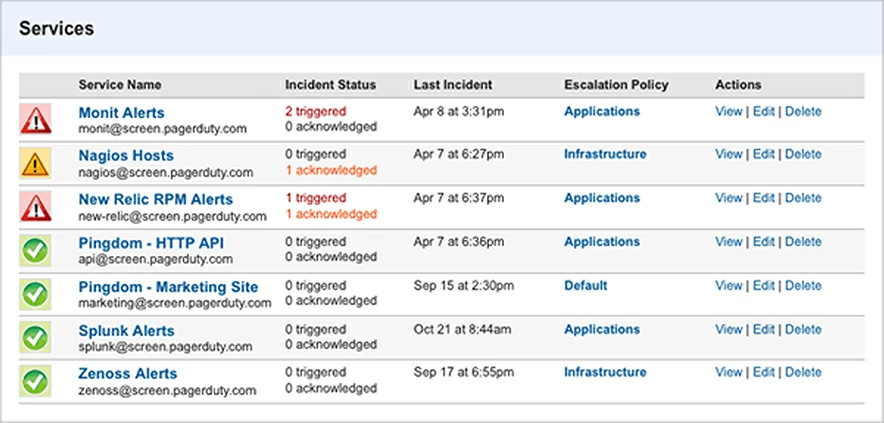Click "1 triggered" status for New Relic RPM

tap(316, 199)
